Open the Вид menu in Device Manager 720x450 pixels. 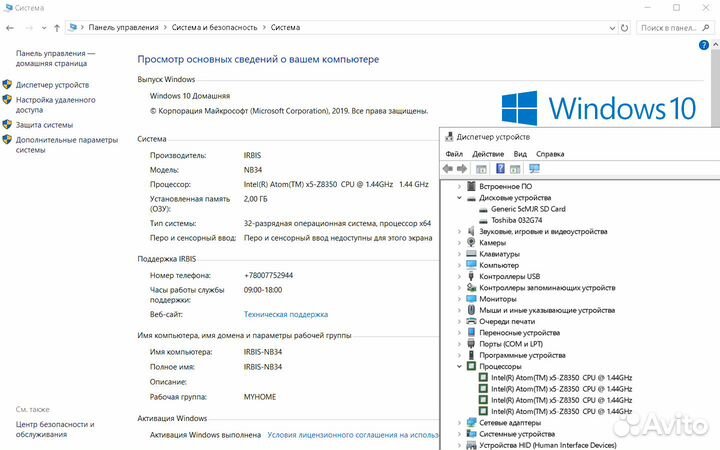point(520,154)
